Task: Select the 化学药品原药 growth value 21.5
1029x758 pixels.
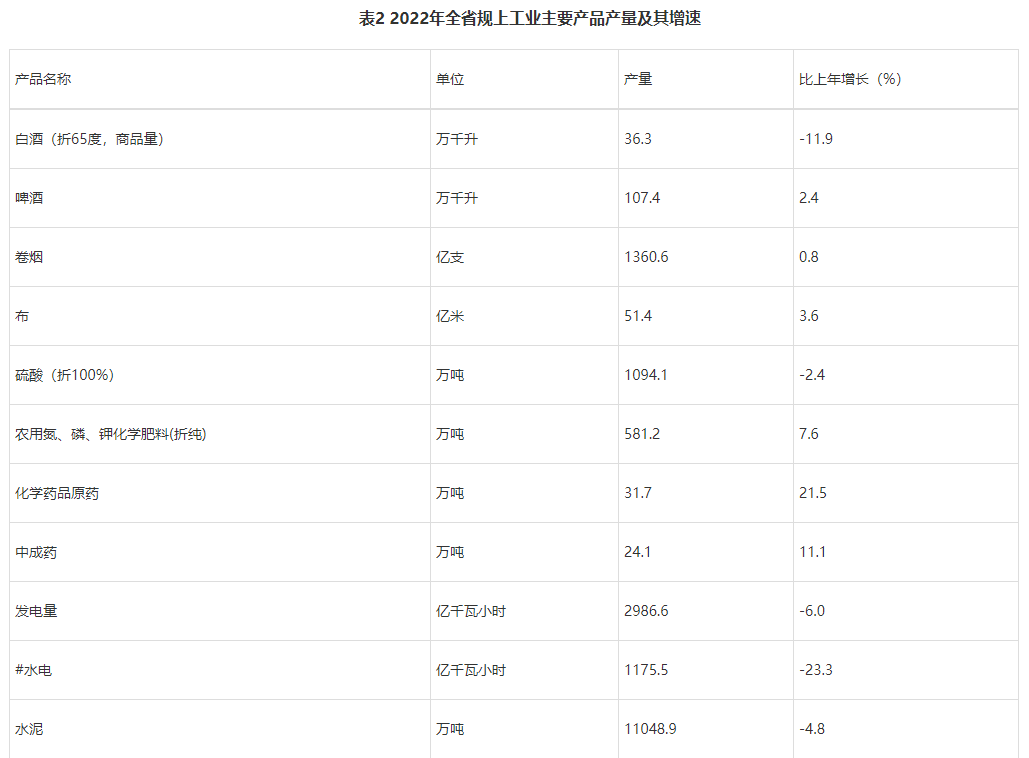Action: [x=813, y=493]
